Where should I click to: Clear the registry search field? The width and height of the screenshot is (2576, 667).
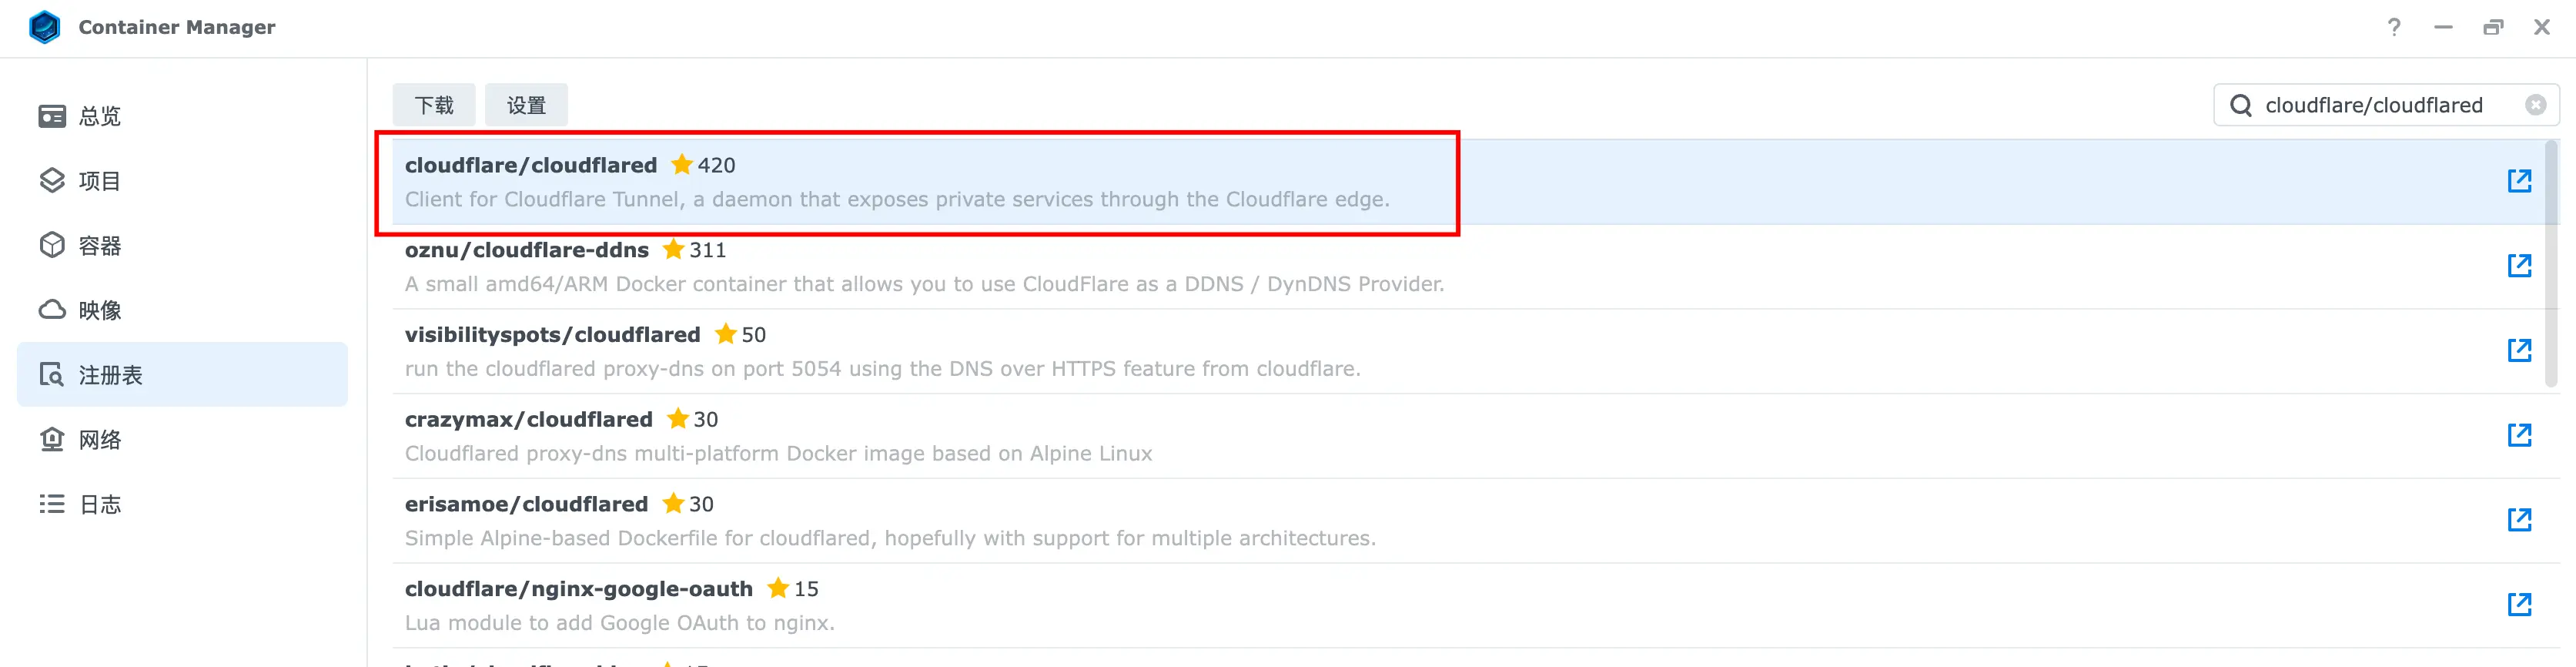click(x=2535, y=105)
